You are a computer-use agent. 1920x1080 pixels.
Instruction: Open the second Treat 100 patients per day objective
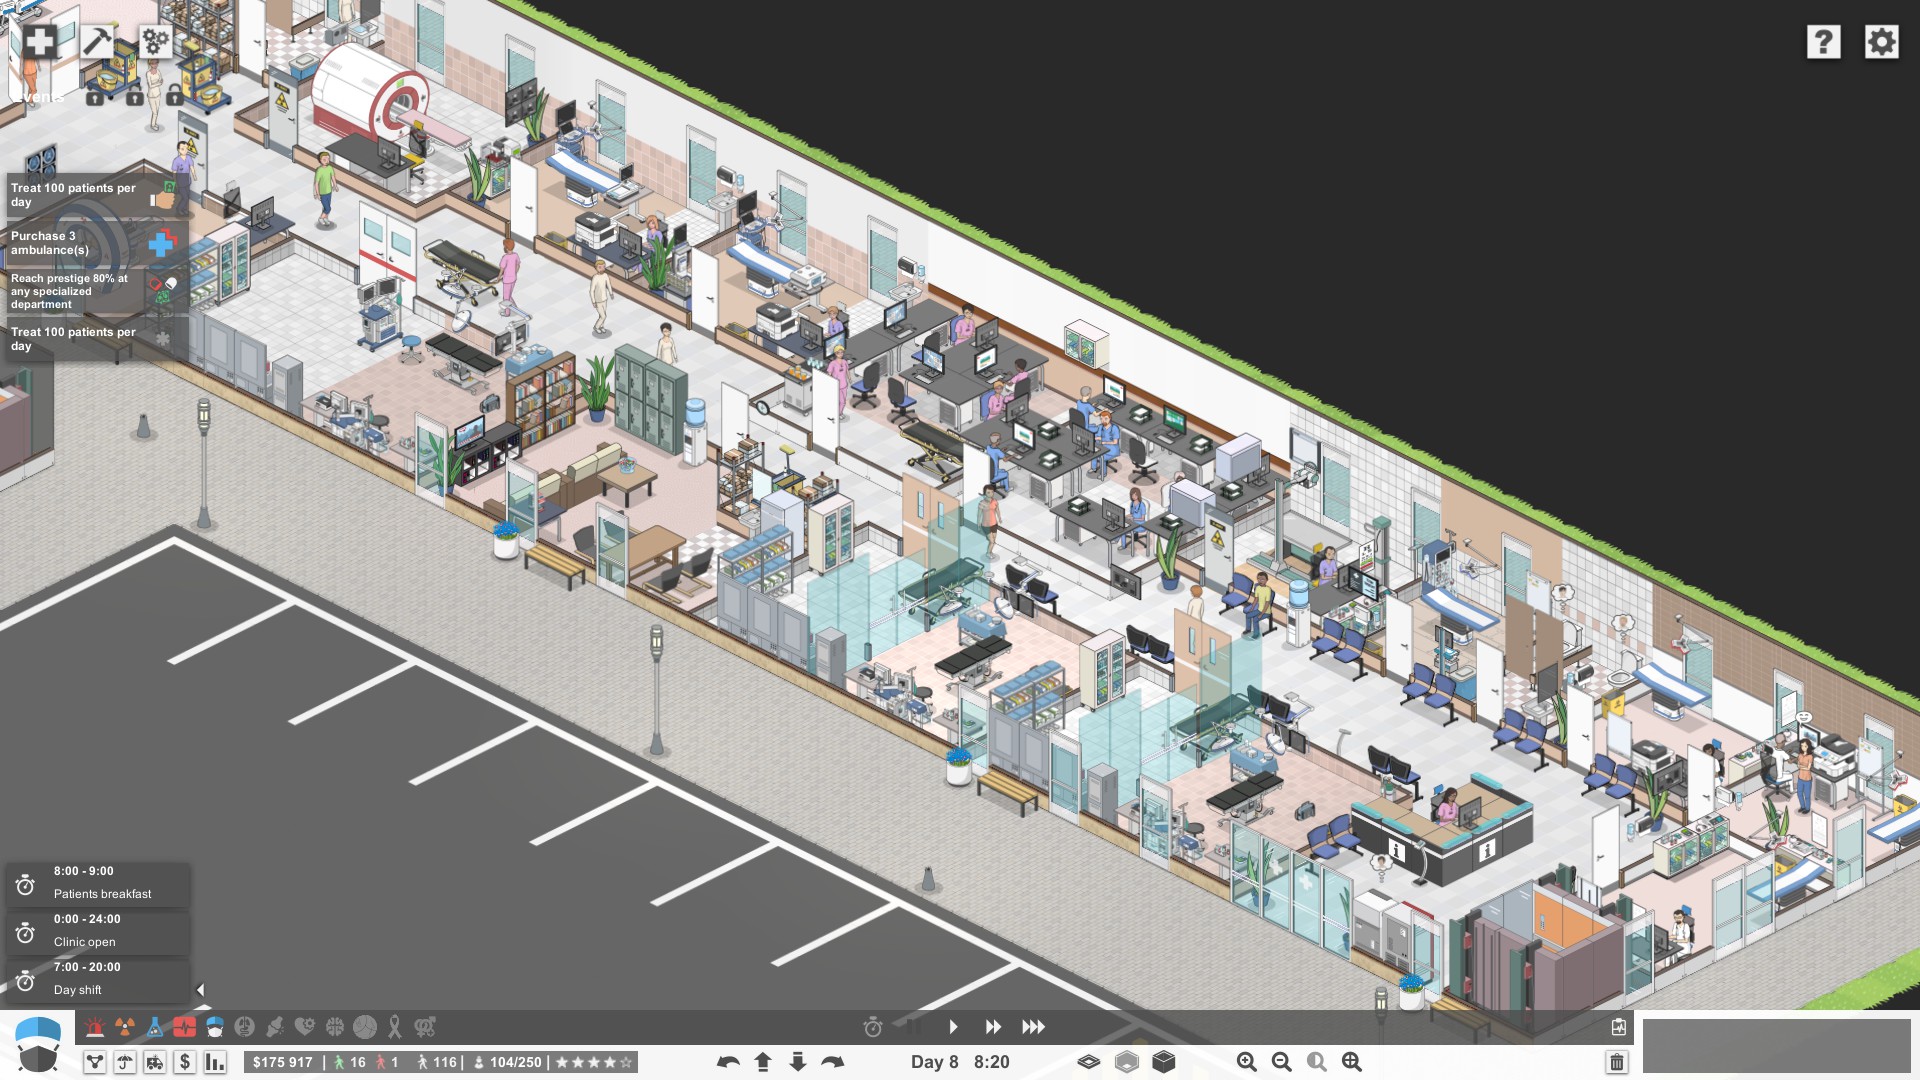96,339
